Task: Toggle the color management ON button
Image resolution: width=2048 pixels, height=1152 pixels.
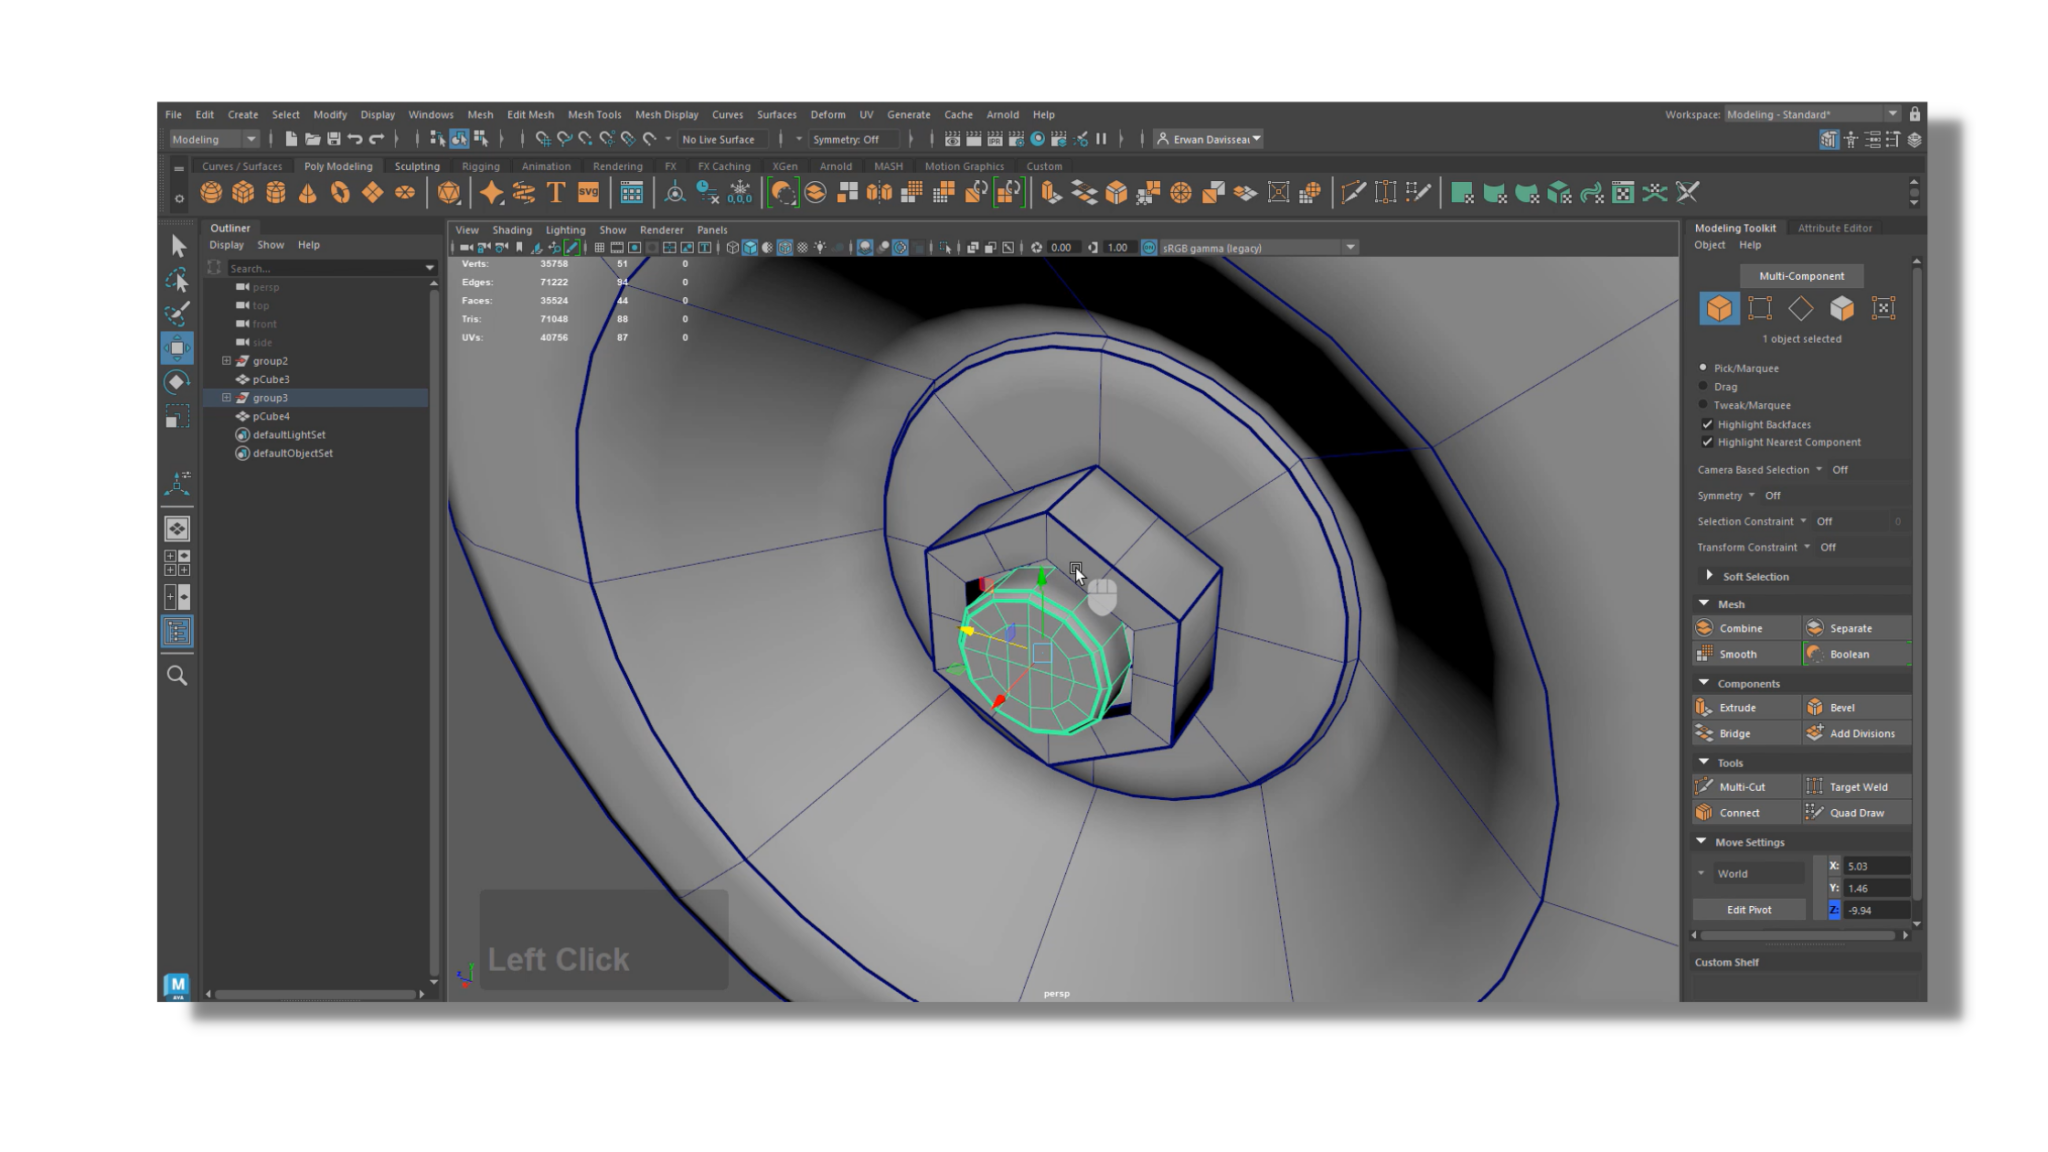Action: point(1149,248)
